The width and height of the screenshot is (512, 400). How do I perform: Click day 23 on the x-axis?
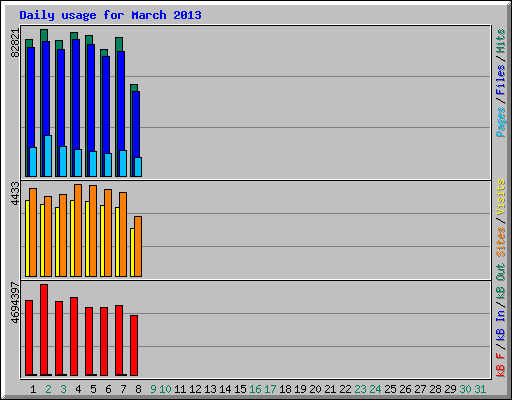pyautogui.click(x=360, y=389)
